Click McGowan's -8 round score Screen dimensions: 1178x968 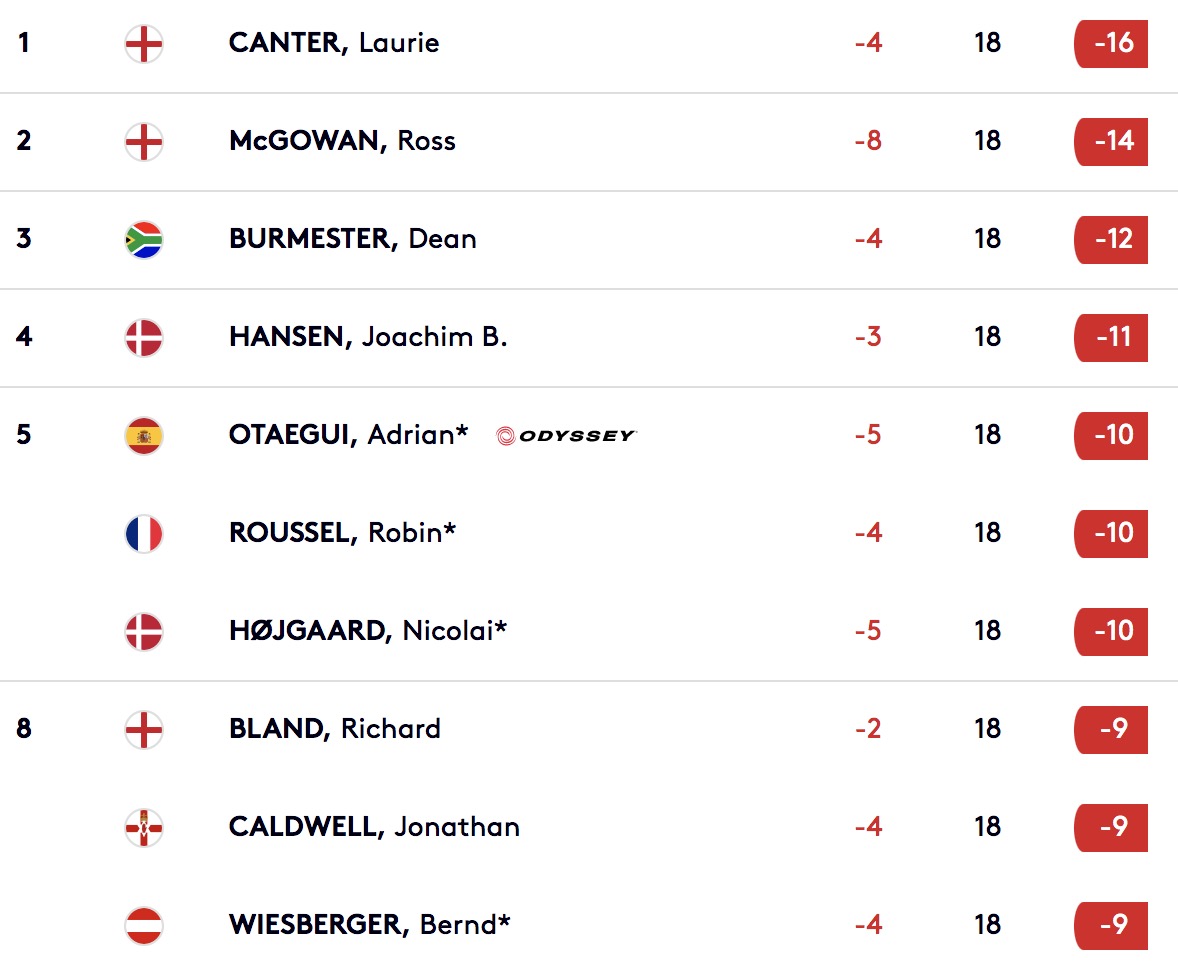(x=868, y=141)
